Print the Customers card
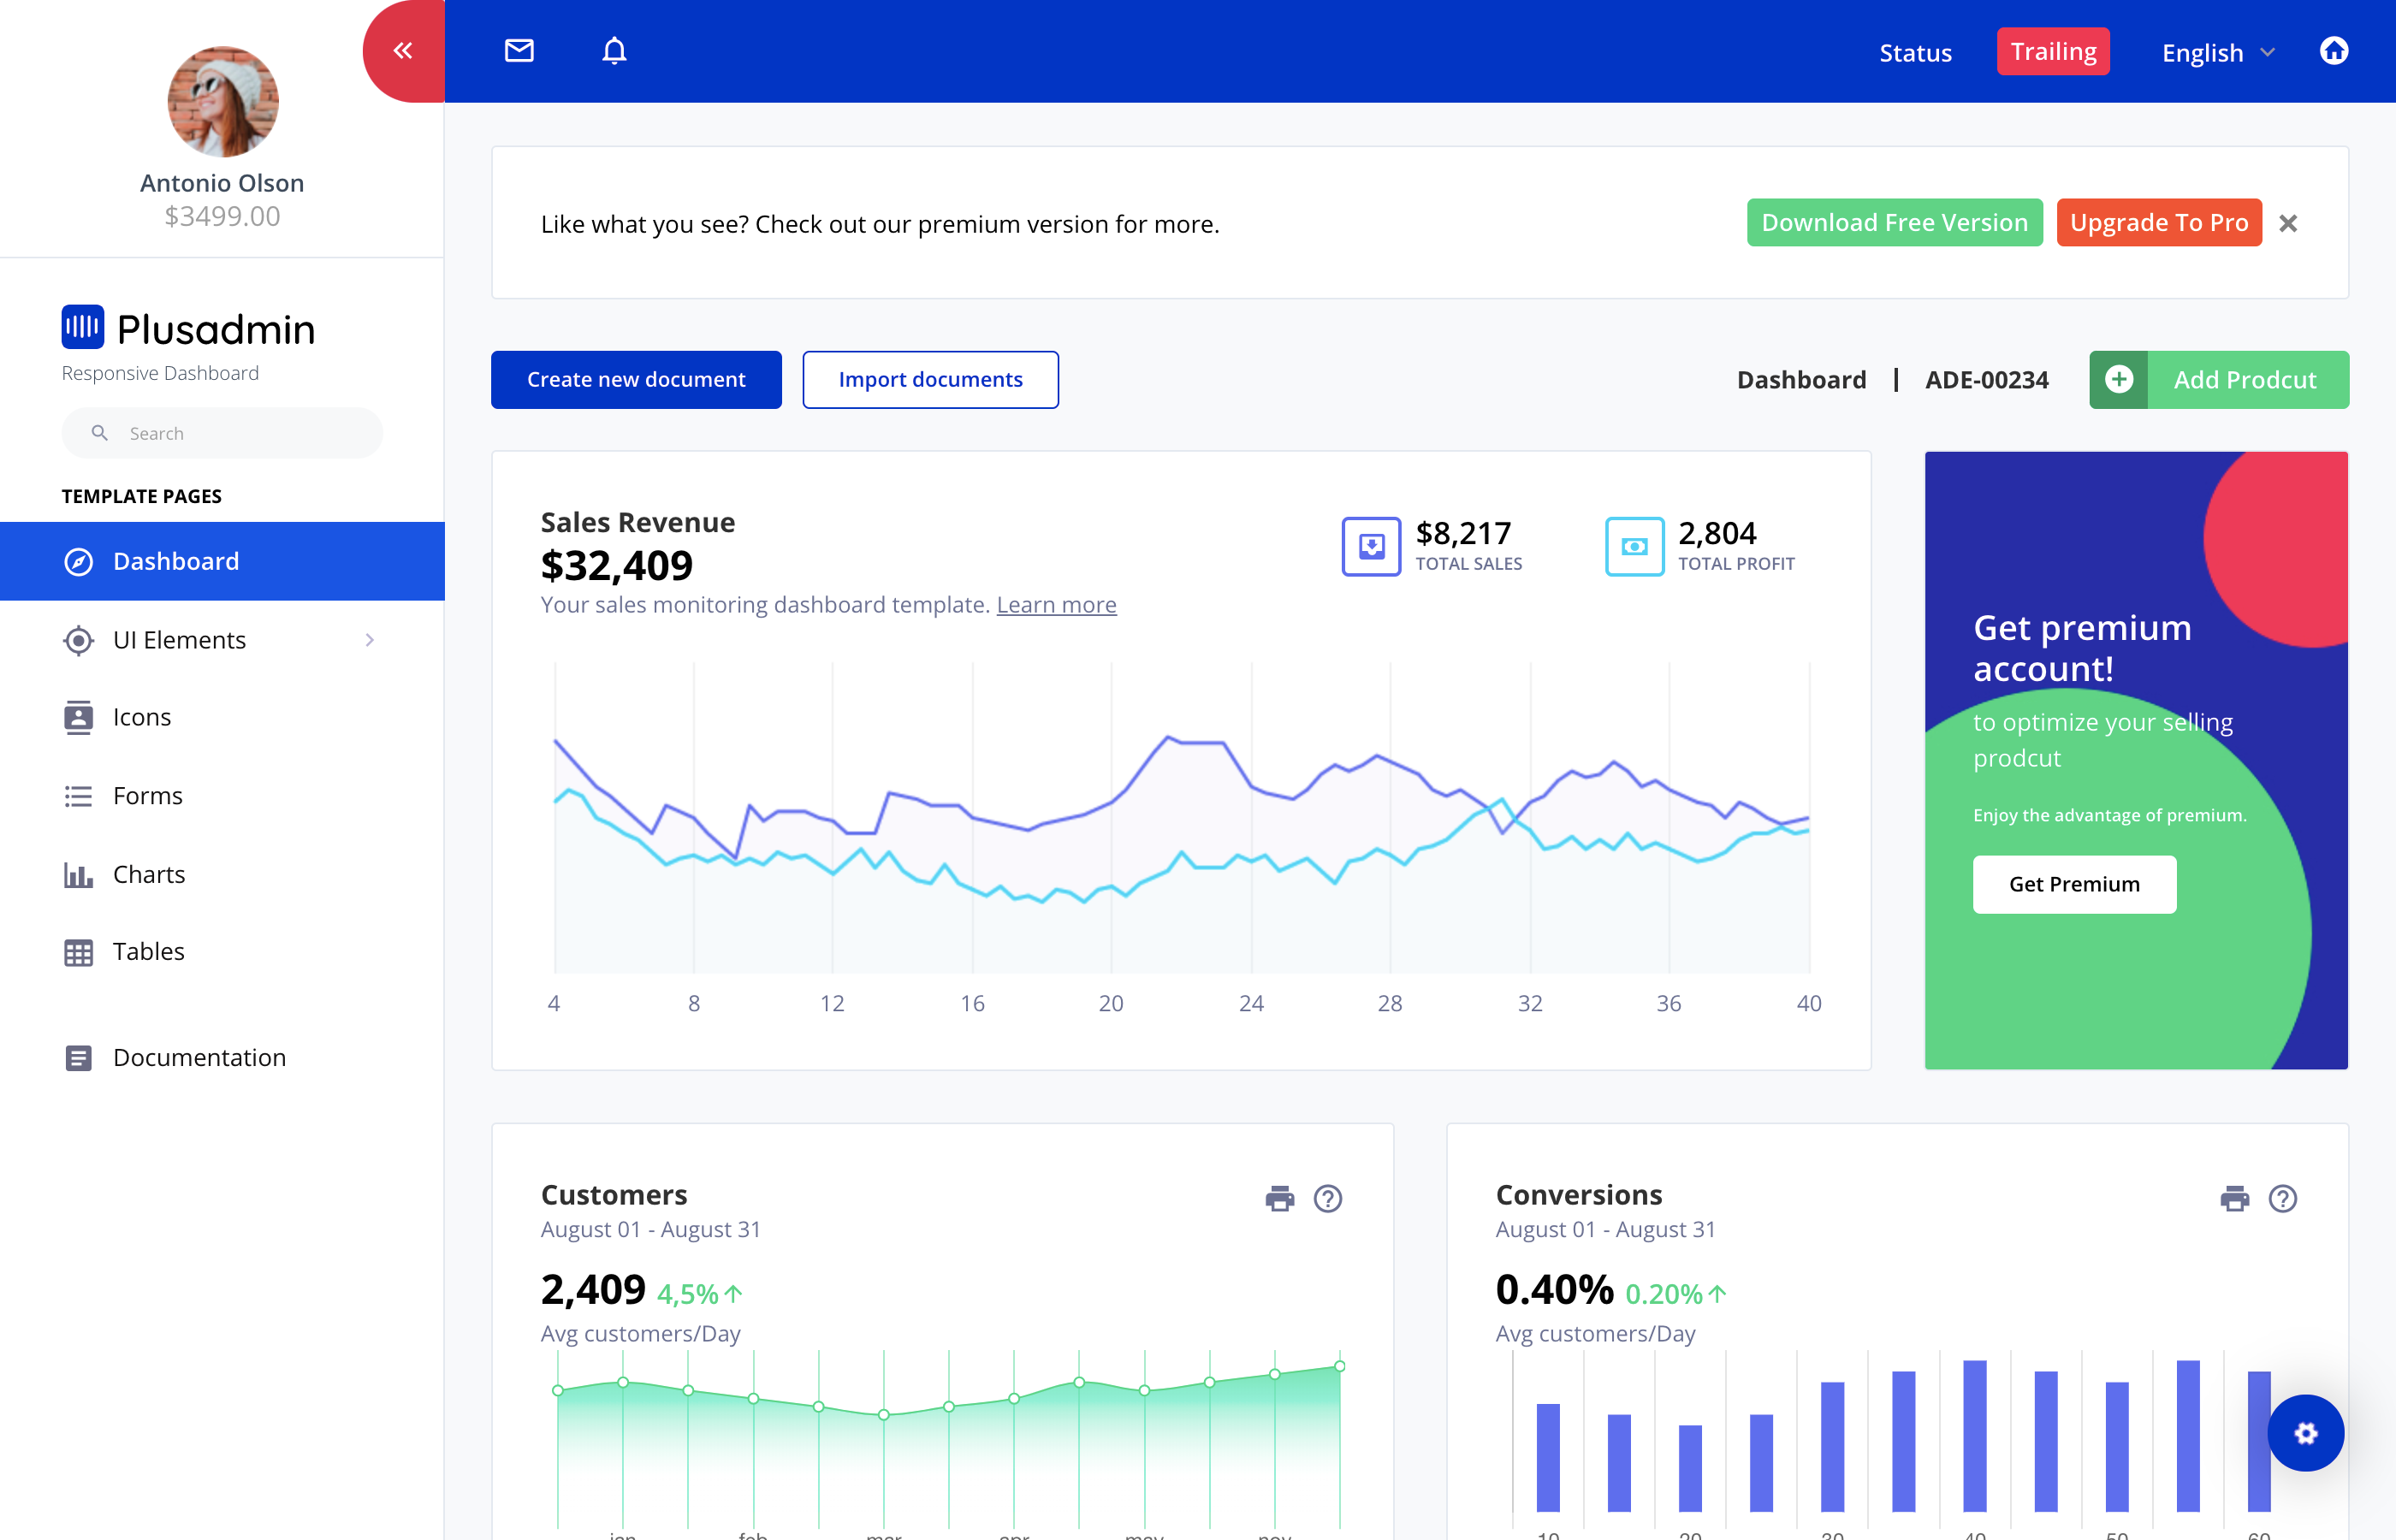The height and width of the screenshot is (1540, 2396). (x=1279, y=1198)
